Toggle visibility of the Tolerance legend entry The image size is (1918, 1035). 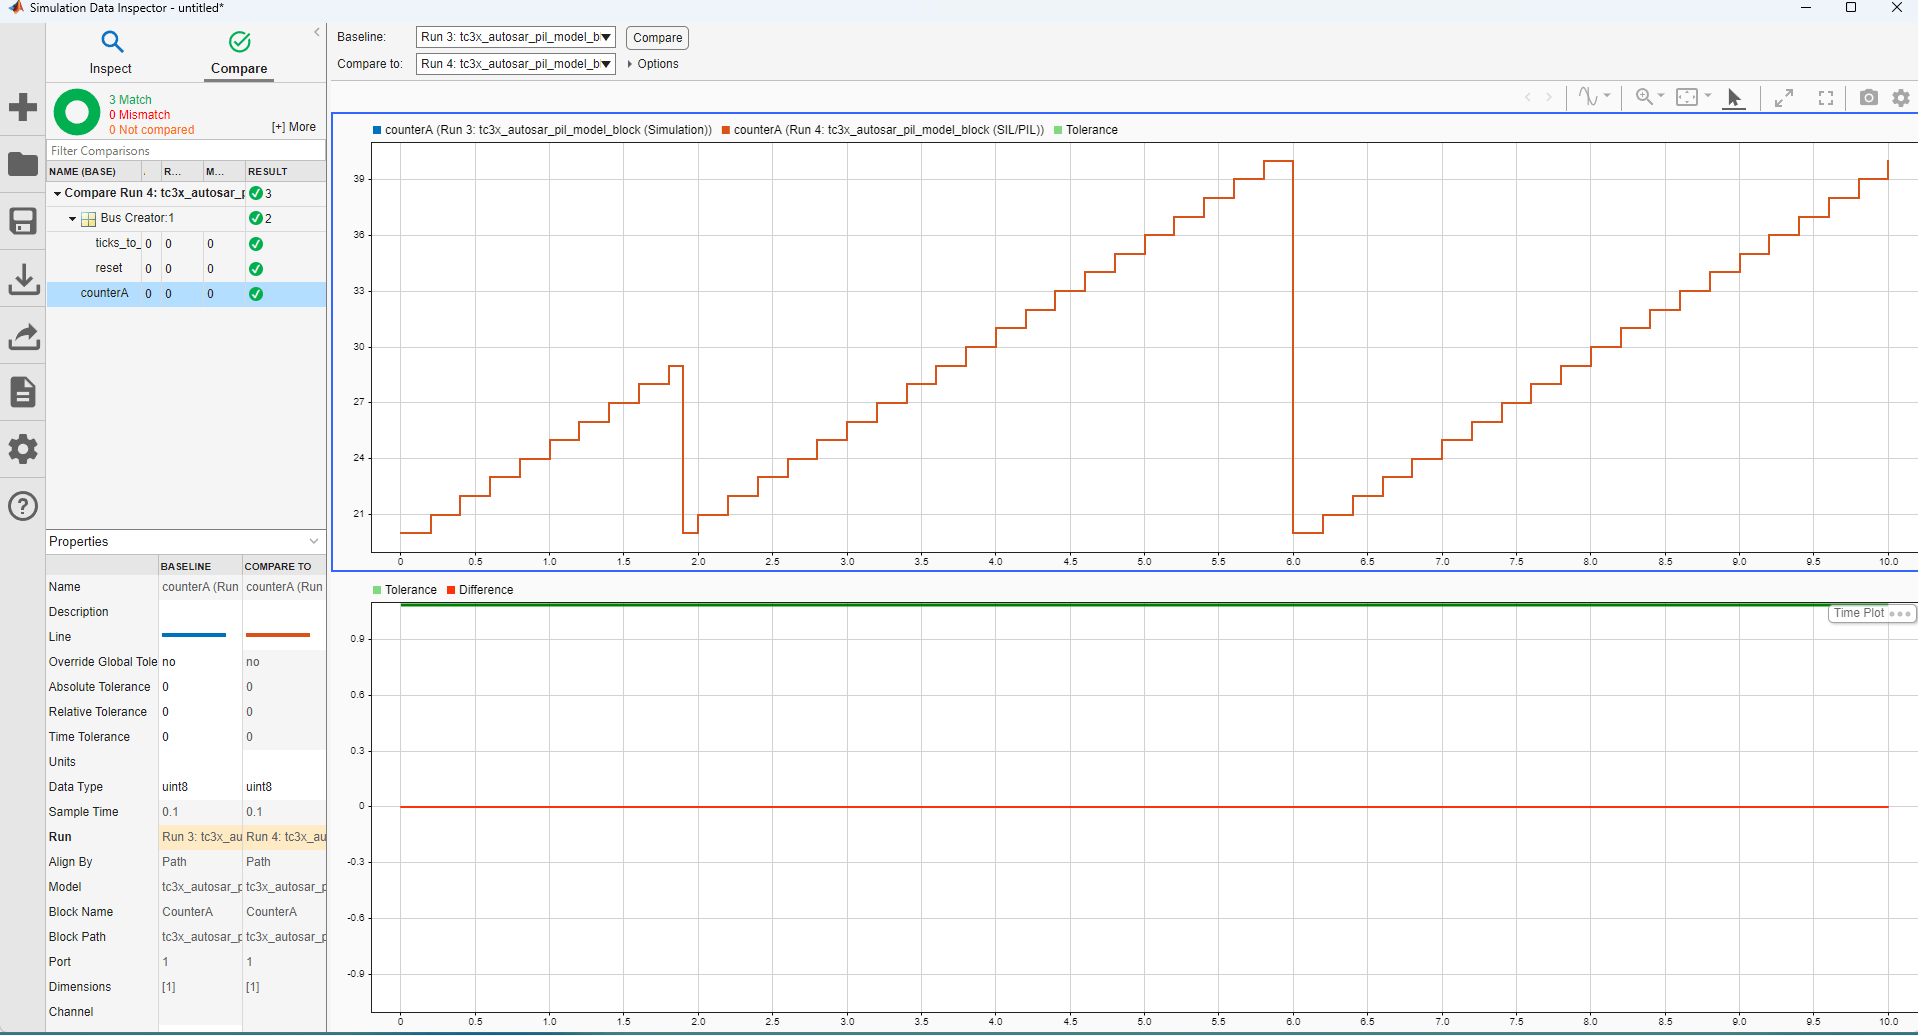click(x=1086, y=130)
